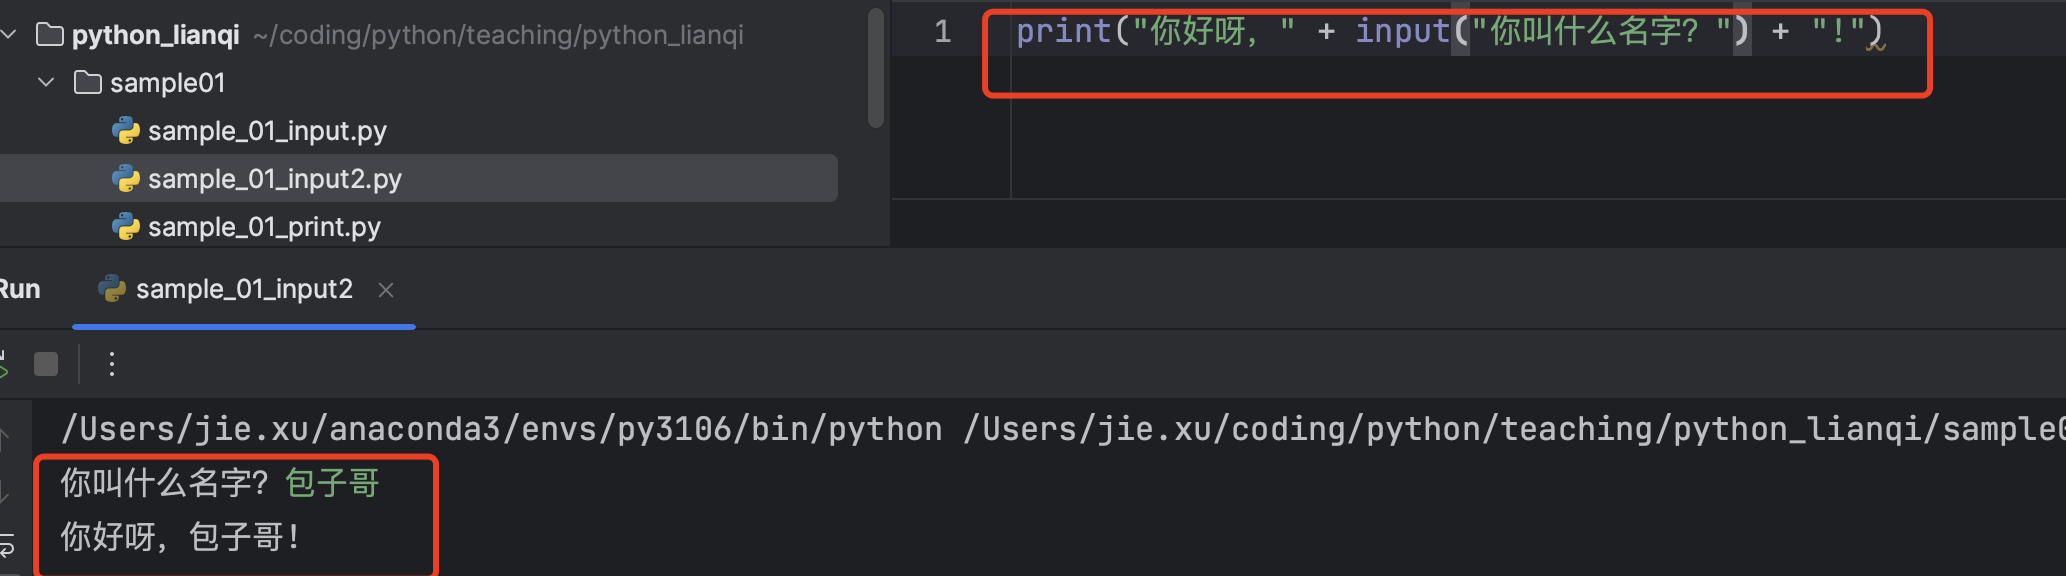Click the project tree vertical scrollbar
Viewport: 2066px width, 576px height.
(876, 70)
